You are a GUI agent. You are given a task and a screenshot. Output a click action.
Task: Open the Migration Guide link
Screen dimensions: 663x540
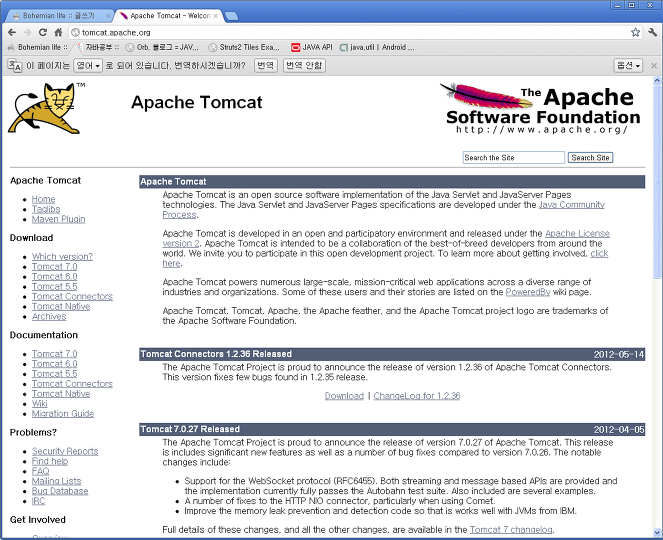point(63,414)
